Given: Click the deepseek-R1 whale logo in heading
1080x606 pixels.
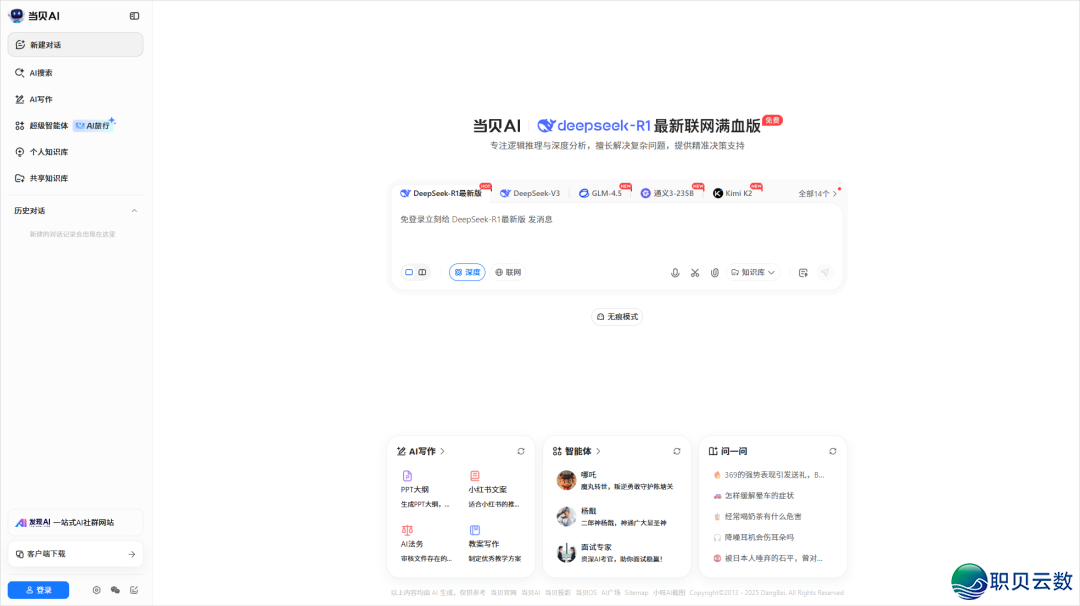Looking at the screenshot, I should point(546,125).
